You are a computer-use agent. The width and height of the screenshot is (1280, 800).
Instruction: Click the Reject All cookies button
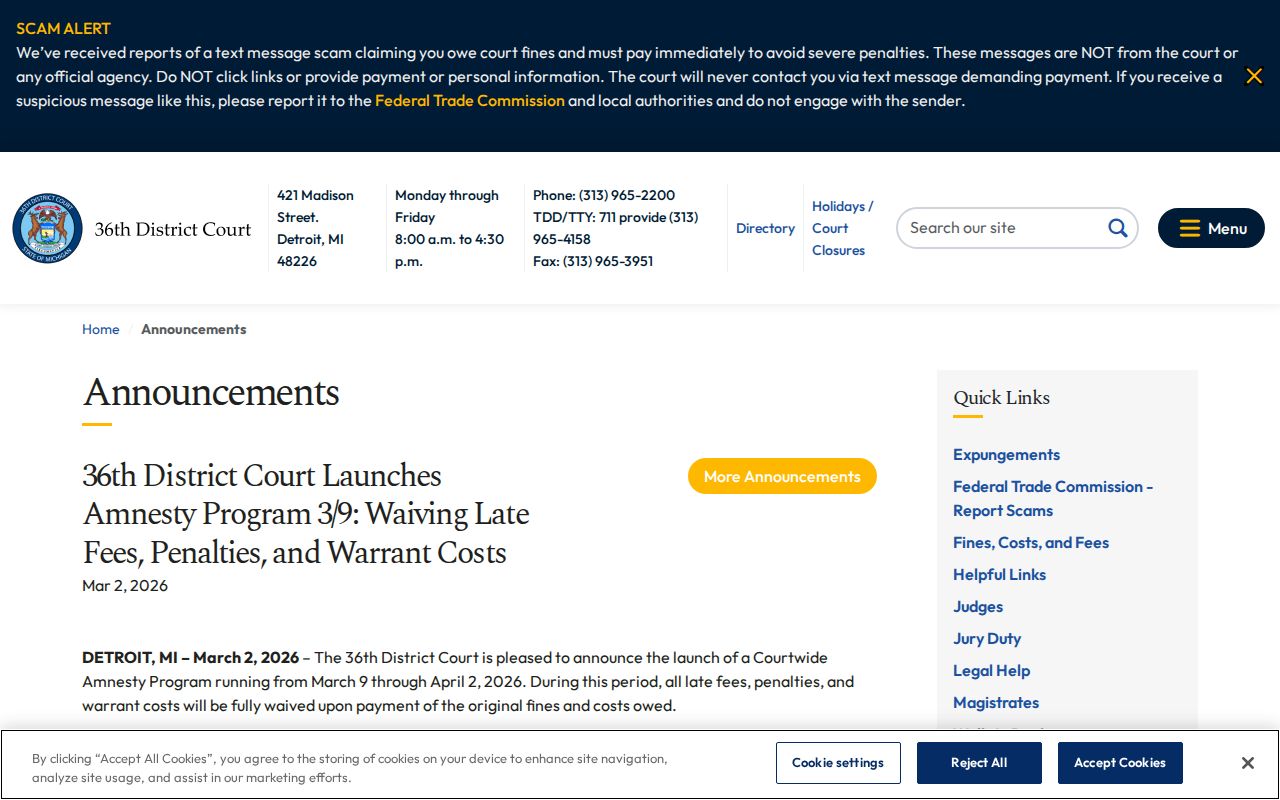[979, 763]
